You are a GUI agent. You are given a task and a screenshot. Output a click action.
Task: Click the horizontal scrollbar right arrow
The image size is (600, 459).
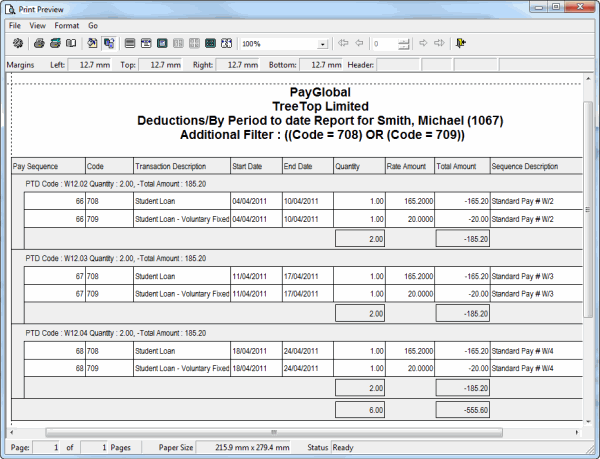pos(579,431)
